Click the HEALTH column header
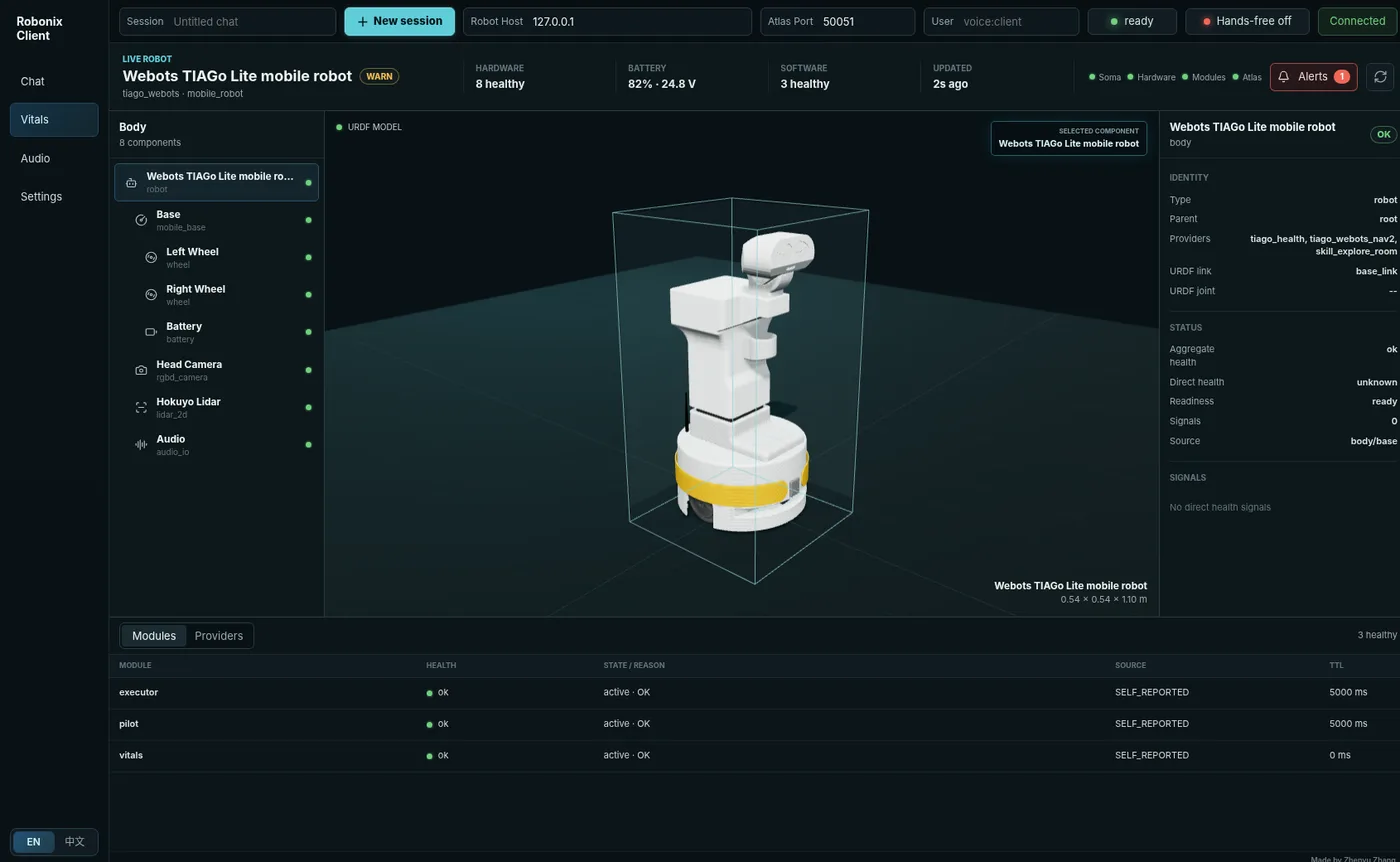This screenshot has height=862, width=1400. point(441,665)
